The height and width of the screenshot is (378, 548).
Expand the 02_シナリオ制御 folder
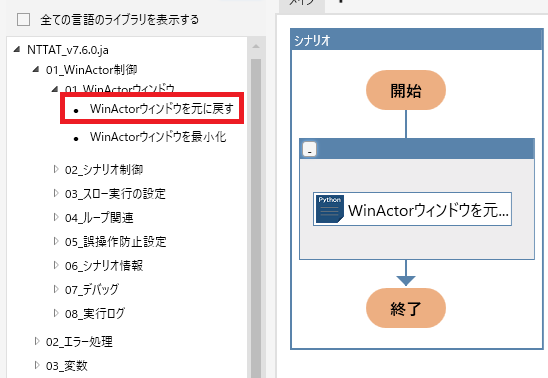pos(56,169)
